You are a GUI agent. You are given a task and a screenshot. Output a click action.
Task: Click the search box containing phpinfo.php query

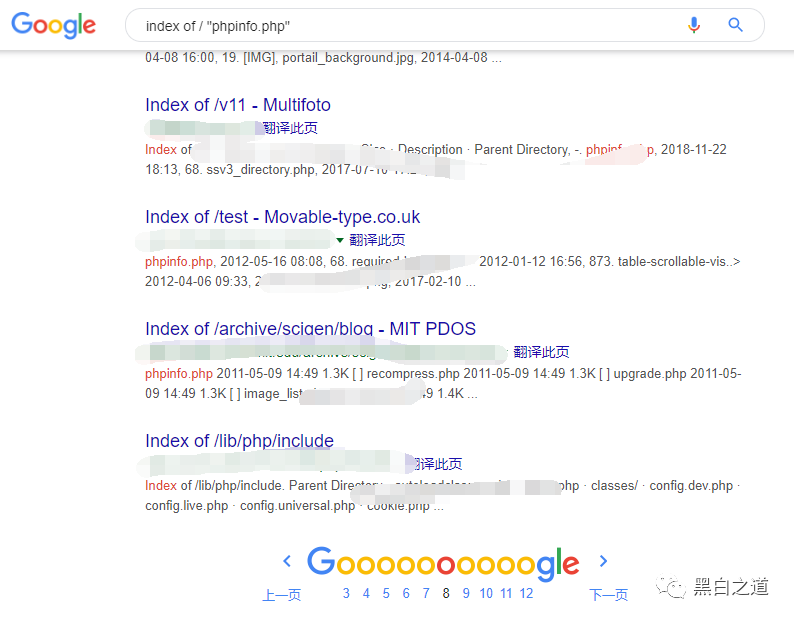(x=400, y=25)
